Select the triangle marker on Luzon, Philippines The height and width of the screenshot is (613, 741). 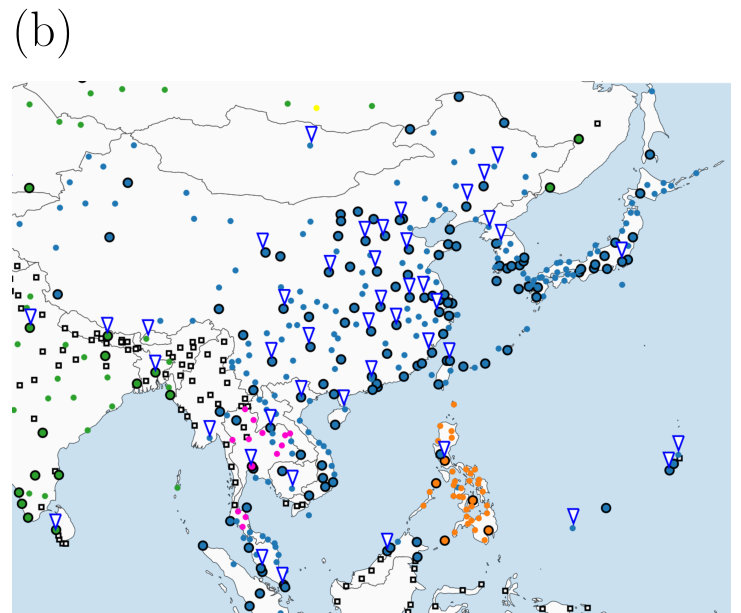point(444,449)
